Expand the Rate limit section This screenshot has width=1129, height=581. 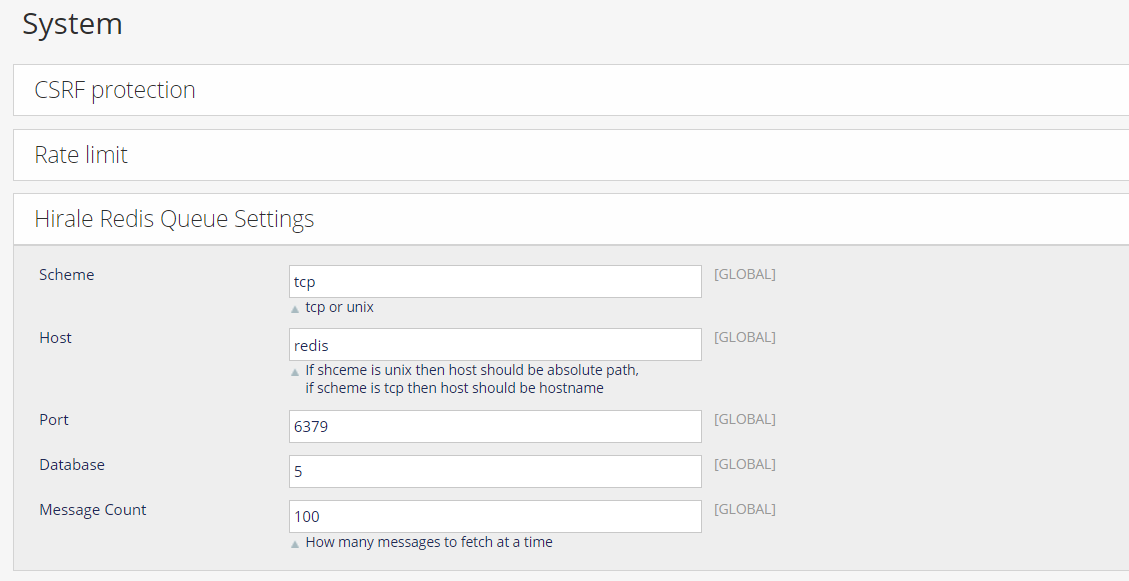81,155
